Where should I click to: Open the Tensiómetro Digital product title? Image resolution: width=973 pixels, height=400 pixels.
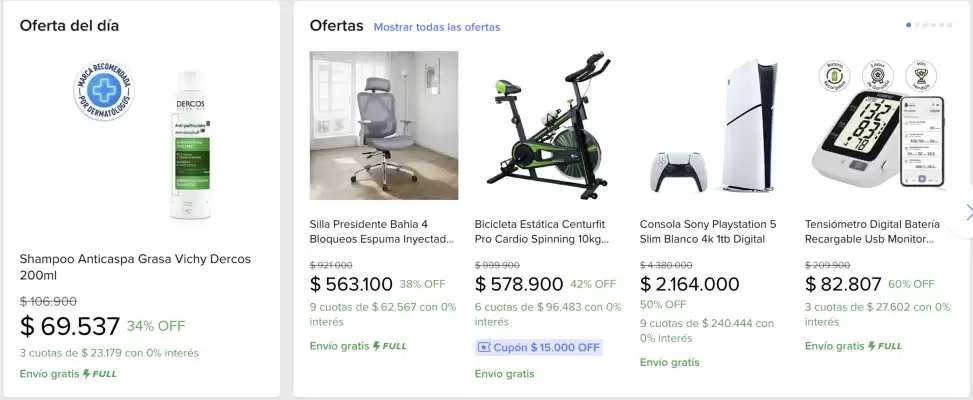tap(872, 232)
